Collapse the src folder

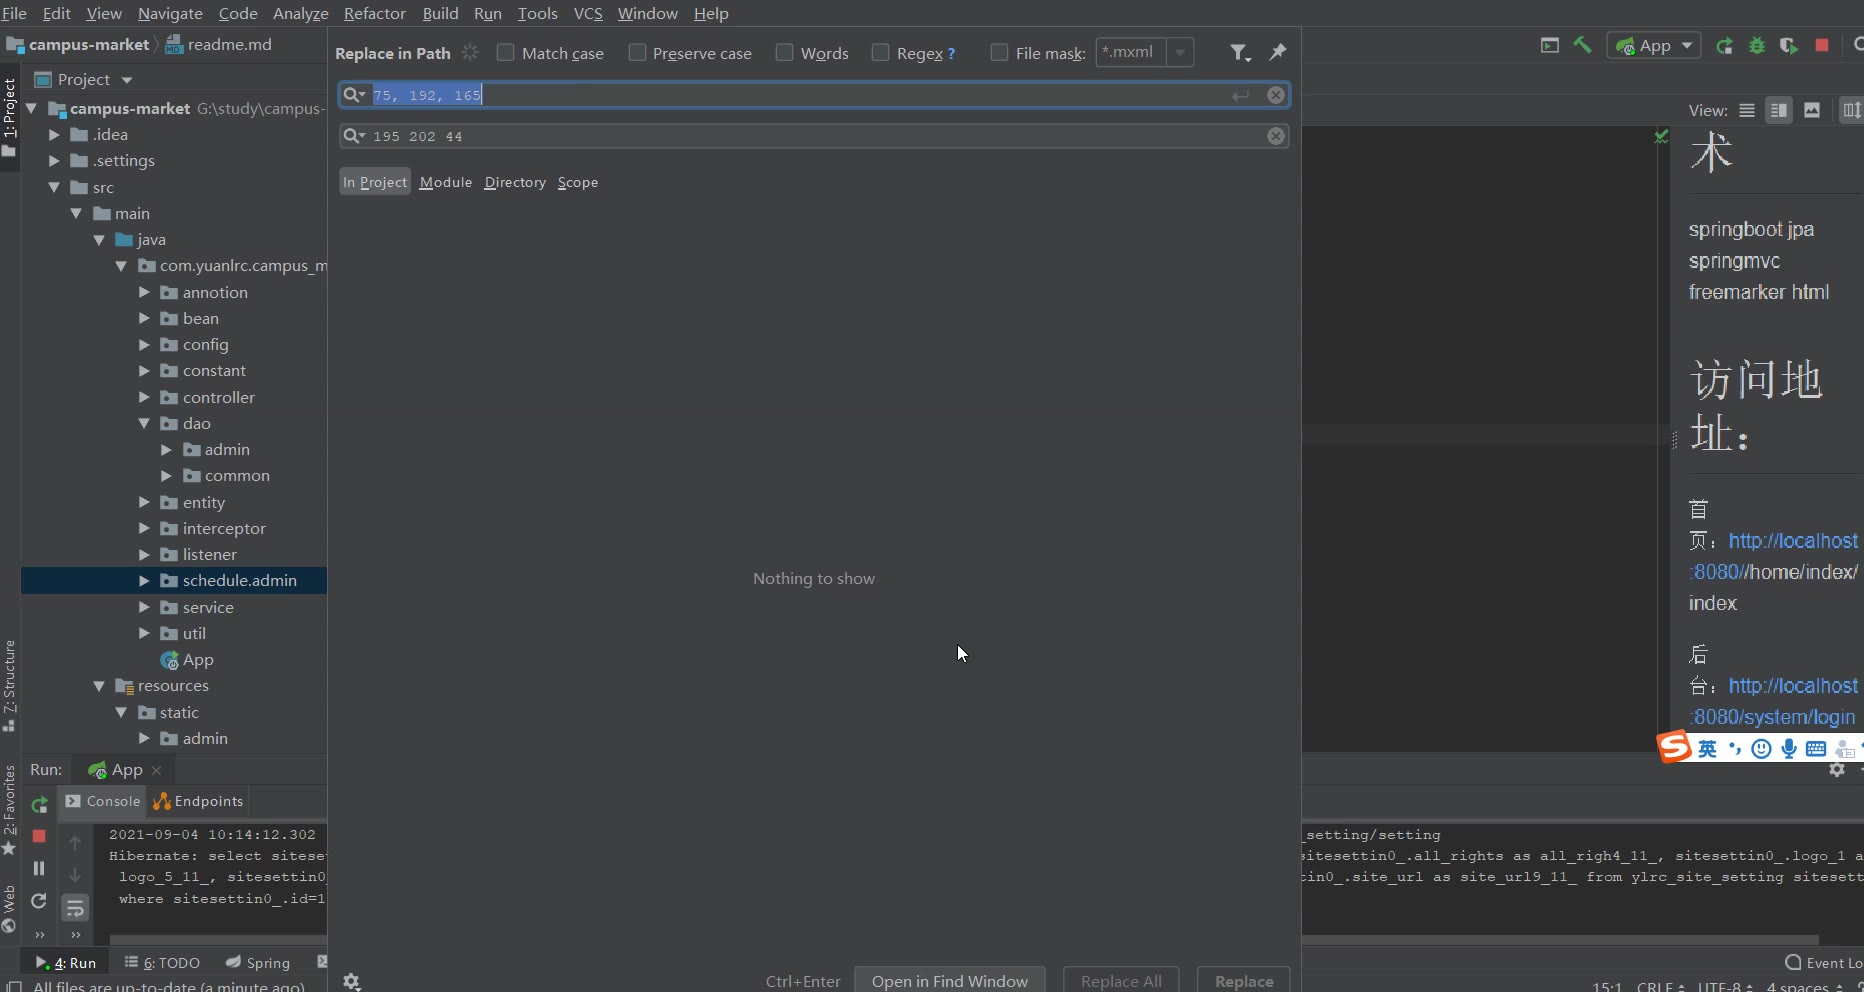coord(55,188)
